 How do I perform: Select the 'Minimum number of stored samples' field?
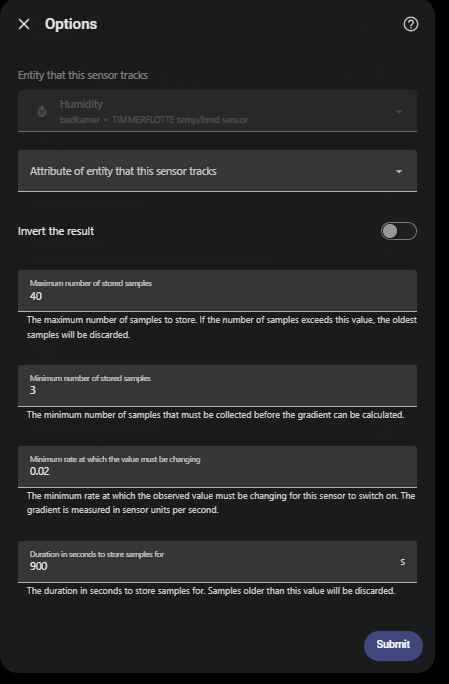click(x=217, y=386)
